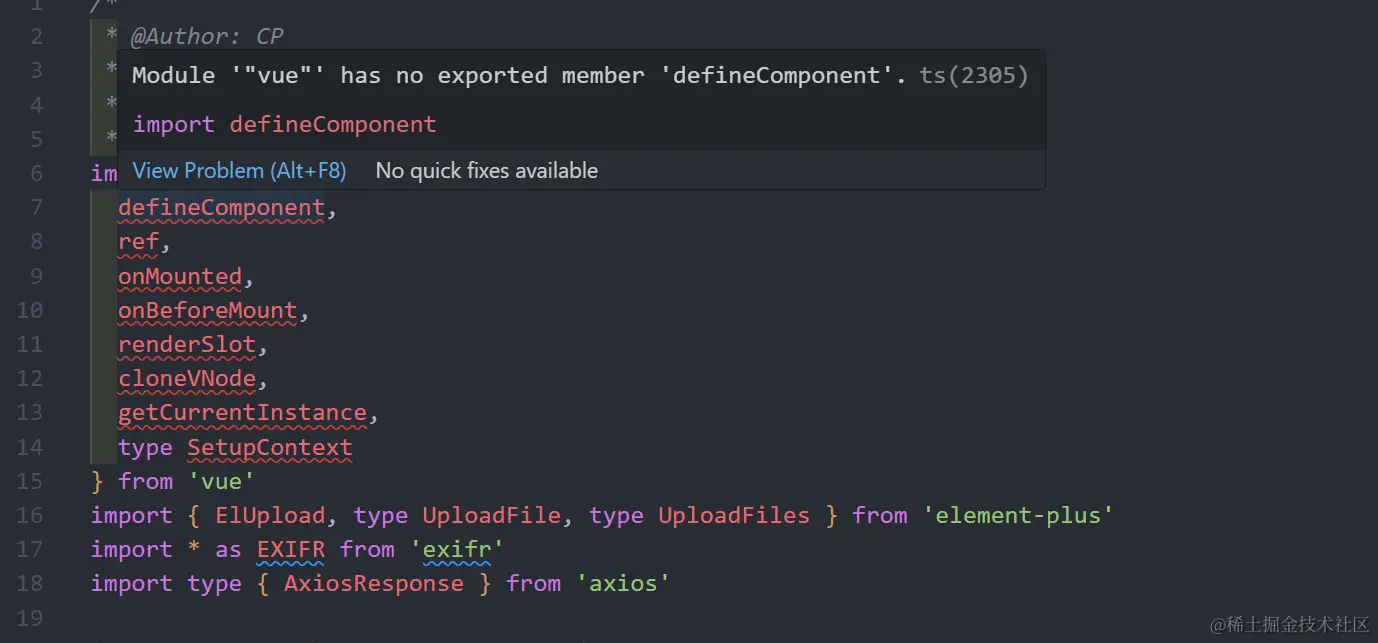The height and width of the screenshot is (643, 1378).
Task: Click the AxiosResponse type on line 18
Action: coord(373,584)
